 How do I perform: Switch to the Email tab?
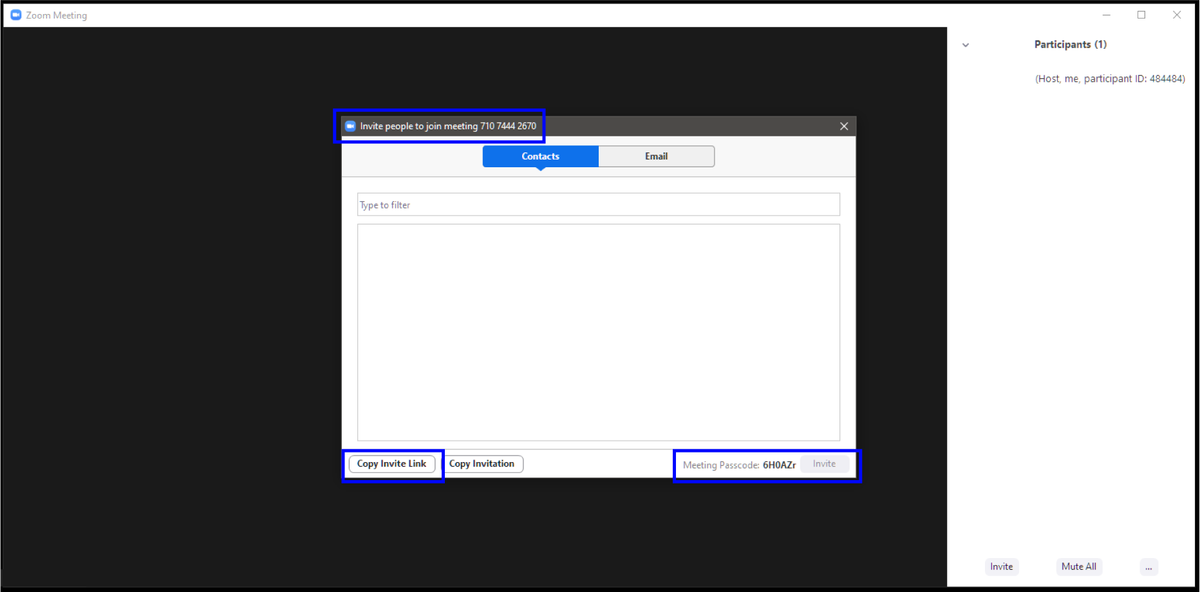pyautogui.click(x=656, y=156)
